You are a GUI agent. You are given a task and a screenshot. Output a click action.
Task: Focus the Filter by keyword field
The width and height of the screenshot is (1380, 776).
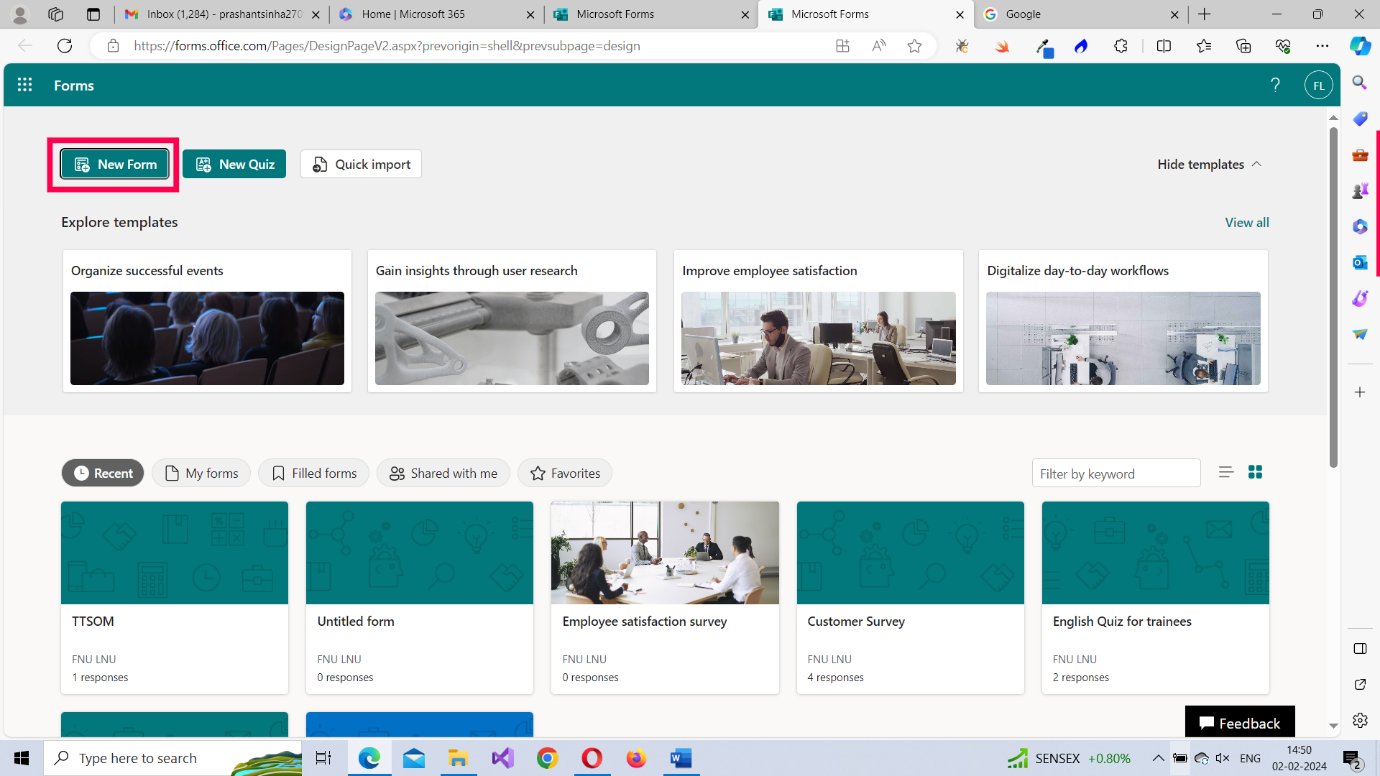coord(1116,473)
